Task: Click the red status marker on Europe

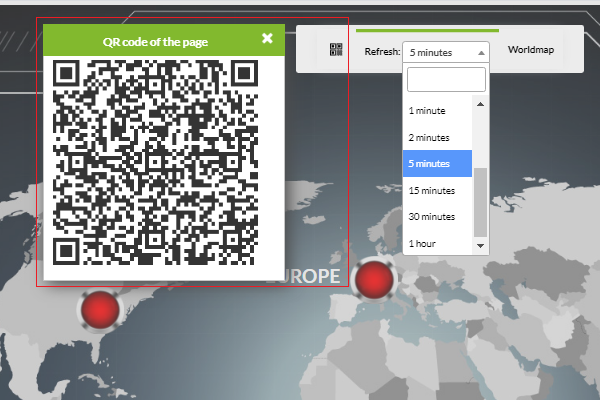Action: tap(374, 280)
